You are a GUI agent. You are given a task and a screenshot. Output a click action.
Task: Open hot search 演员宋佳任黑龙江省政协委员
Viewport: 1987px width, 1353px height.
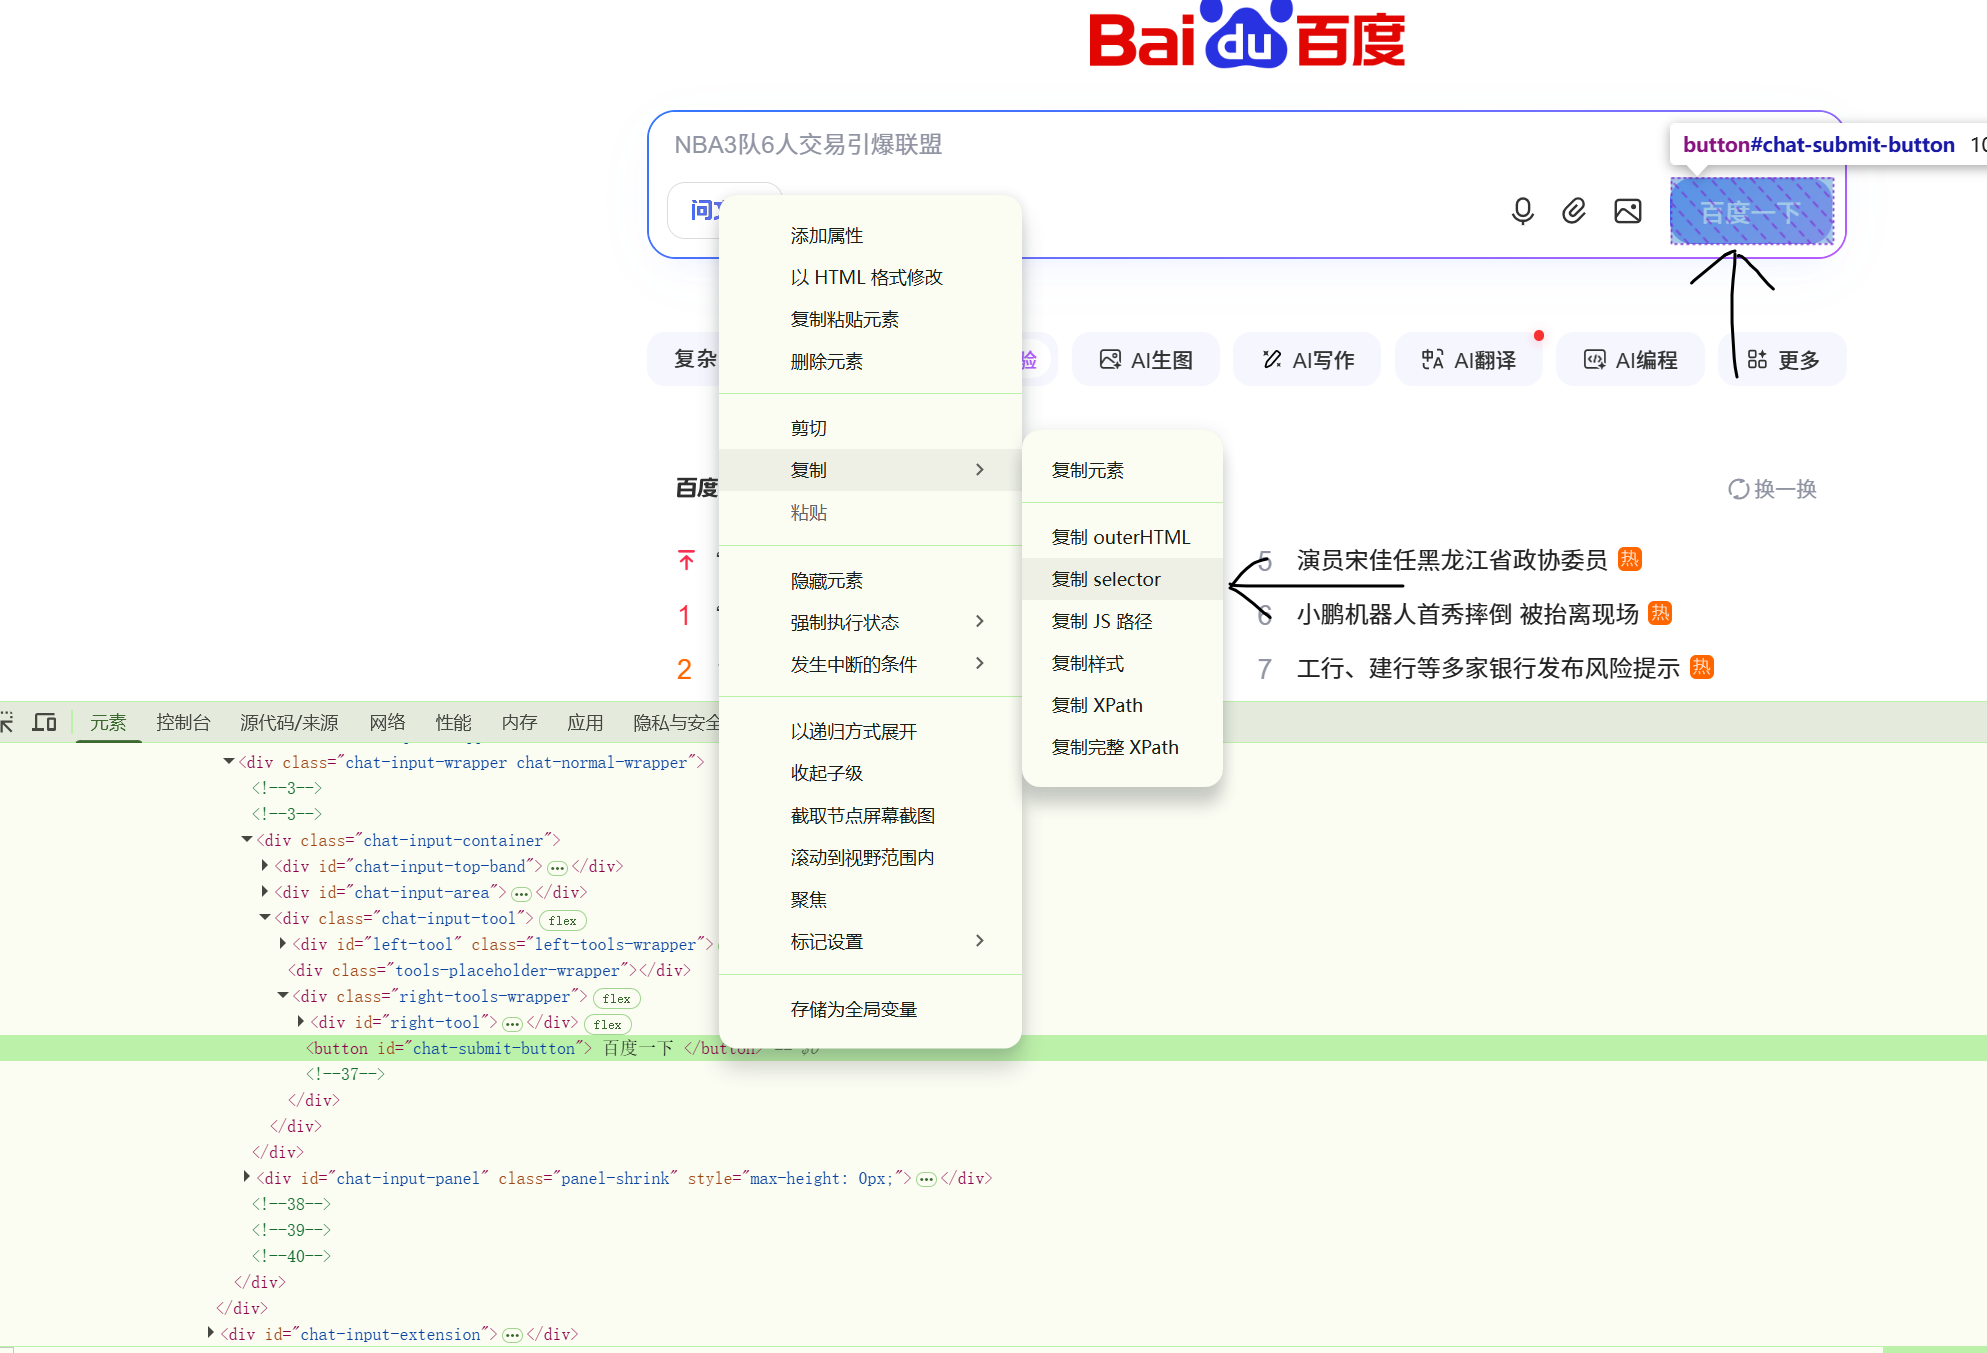[x=1451, y=560]
